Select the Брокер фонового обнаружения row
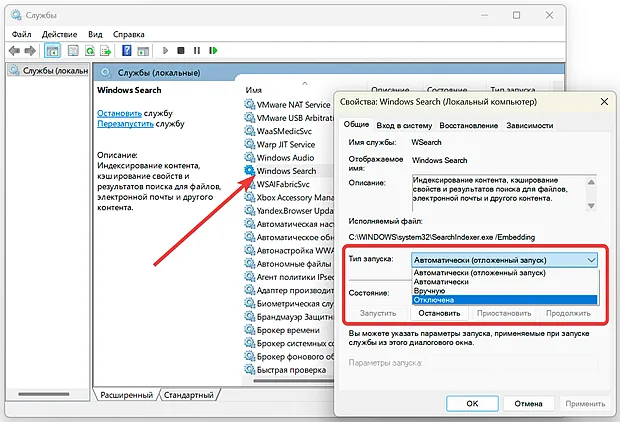The image size is (620, 422). pos(289,356)
